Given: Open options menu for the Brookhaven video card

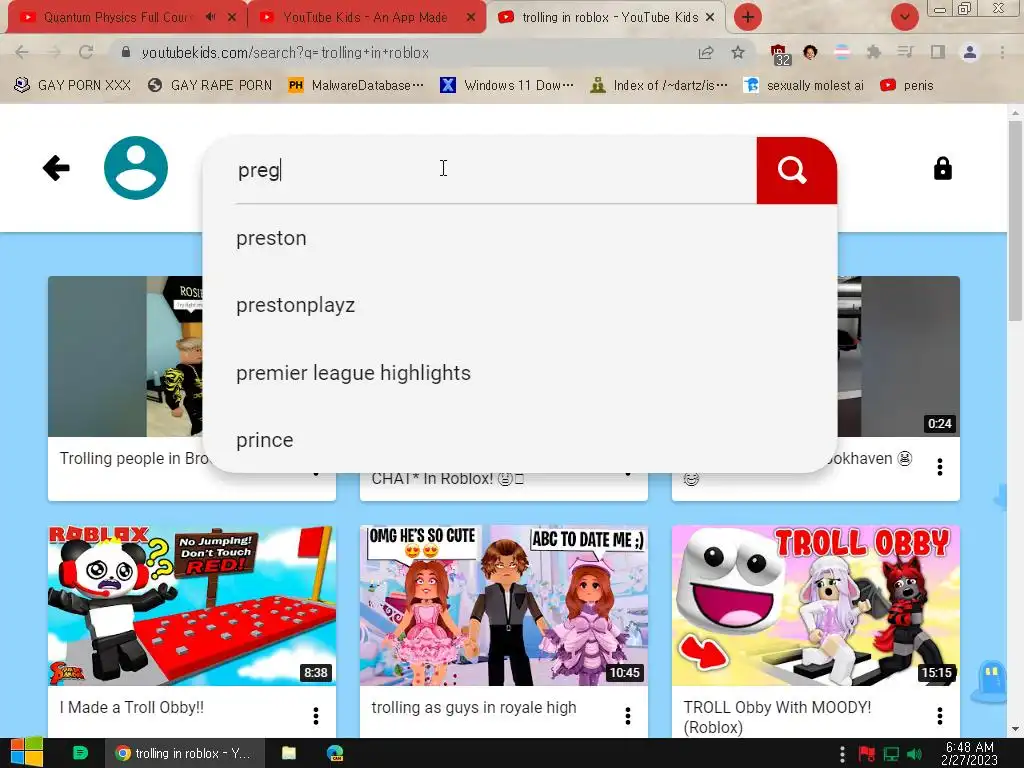Looking at the screenshot, I should (940, 467).
